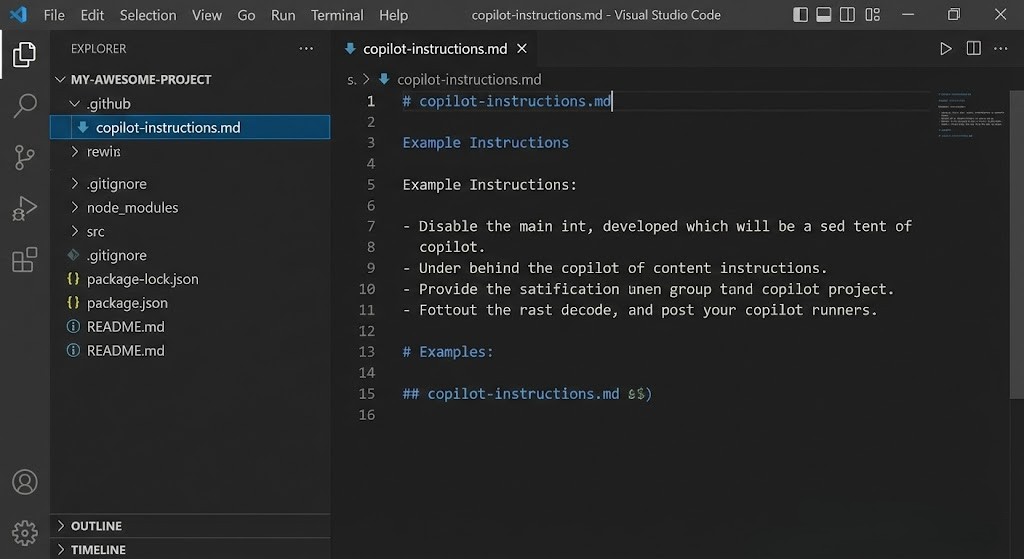Viewport: 1024px width, 559px height.
Task: Toggle primary side bar layout icon
Action: (800, 14)
